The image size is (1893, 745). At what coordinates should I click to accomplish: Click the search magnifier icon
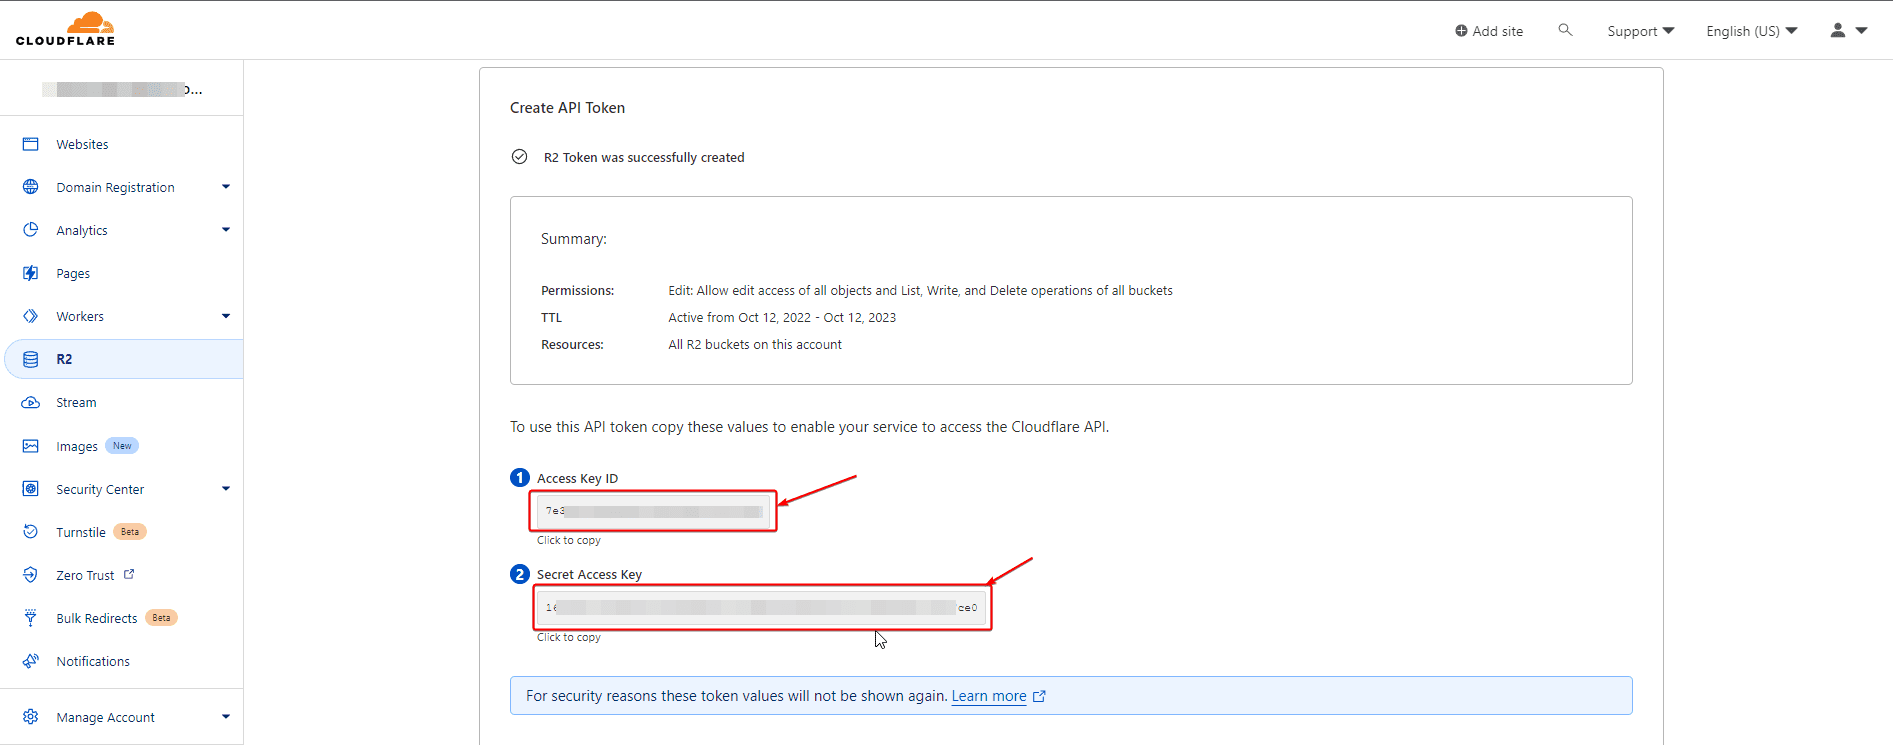tap(1565, 30)
